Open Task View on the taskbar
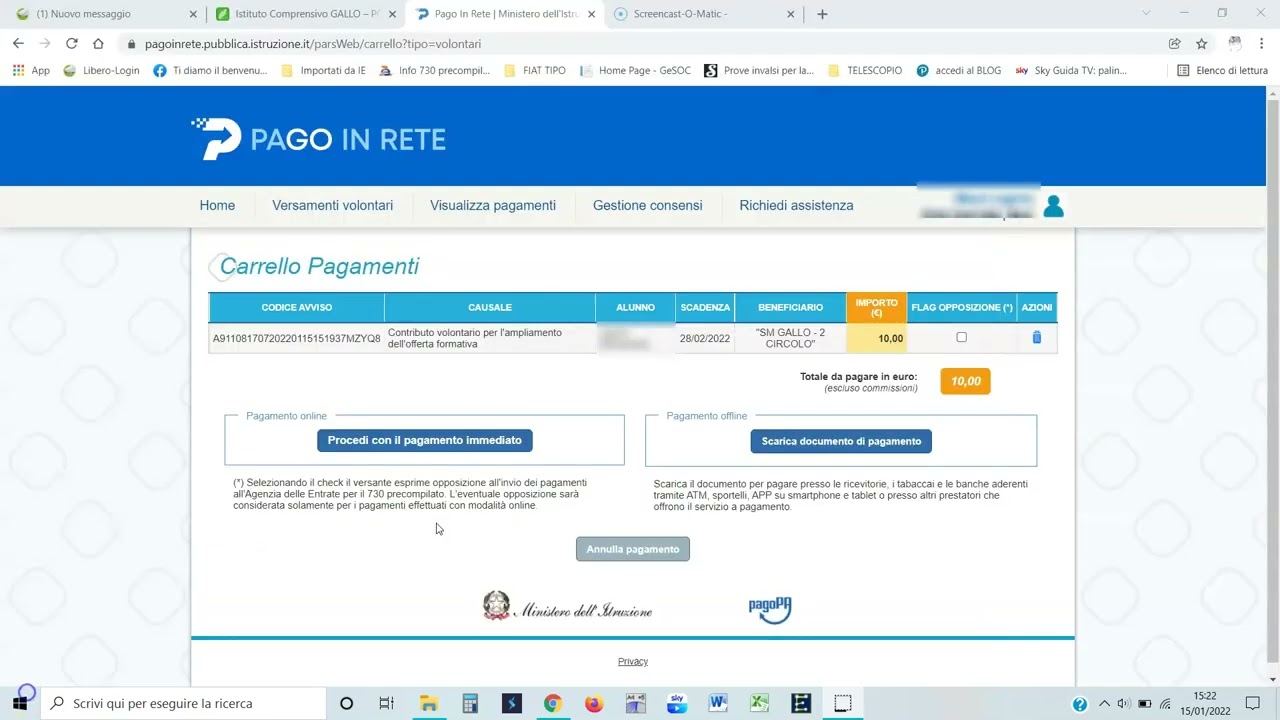The width and height of the screenshot is (1280, 720). coord(387,703)
